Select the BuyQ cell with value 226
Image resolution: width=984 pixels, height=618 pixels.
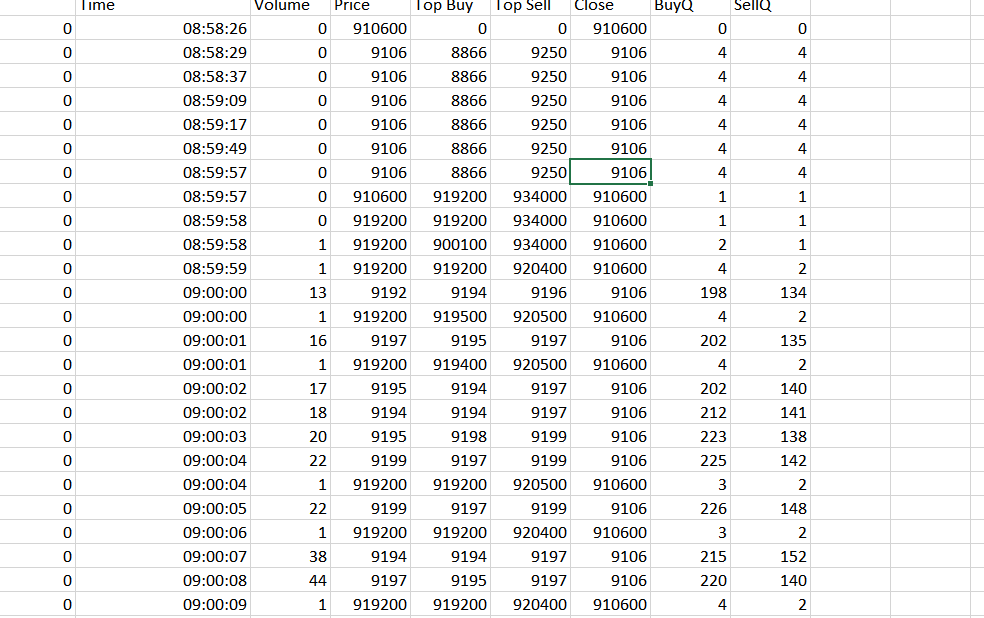tap(690, 508)
